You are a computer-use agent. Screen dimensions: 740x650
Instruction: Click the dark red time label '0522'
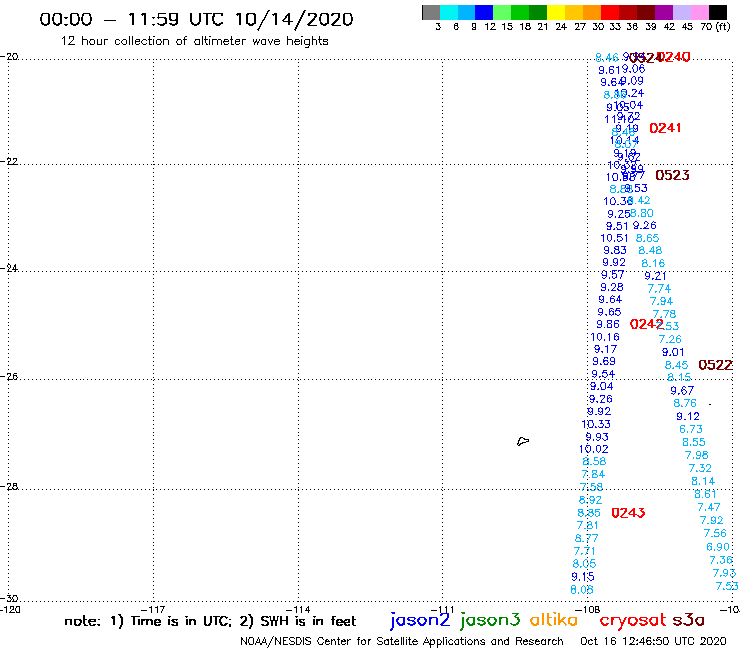[715, 365]
